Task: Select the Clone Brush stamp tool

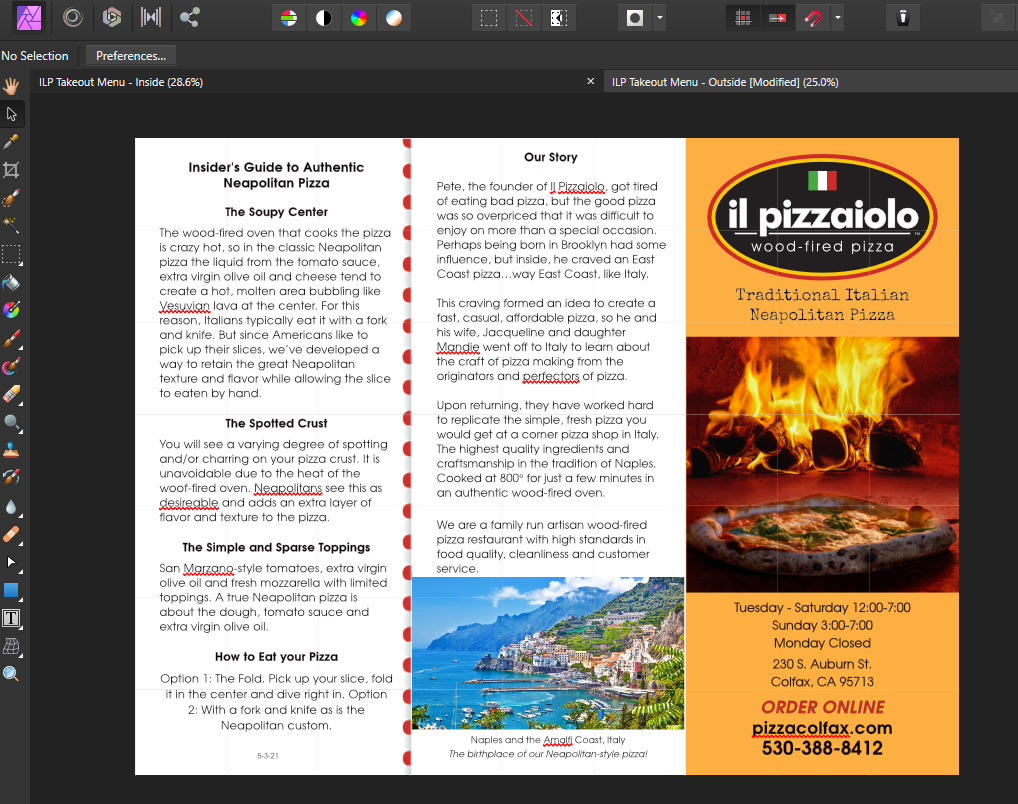Action: click(x=11, y=450)
